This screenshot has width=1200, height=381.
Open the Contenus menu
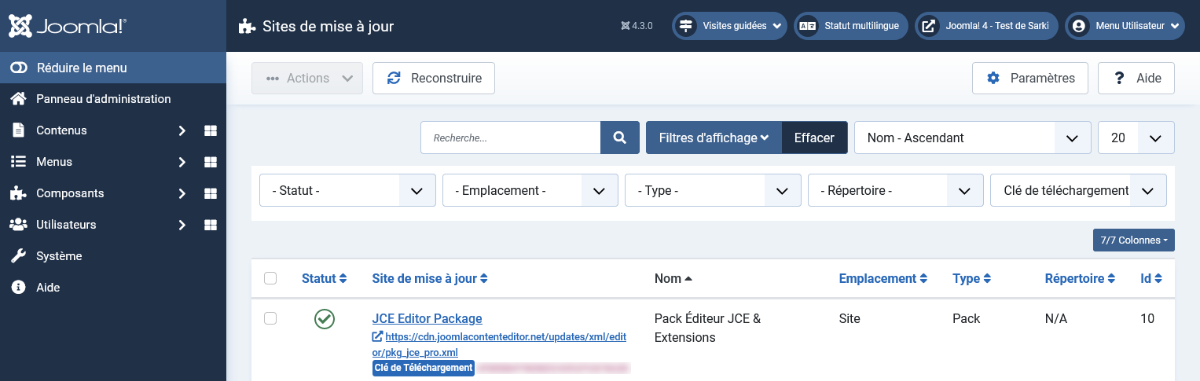[62, 130]
